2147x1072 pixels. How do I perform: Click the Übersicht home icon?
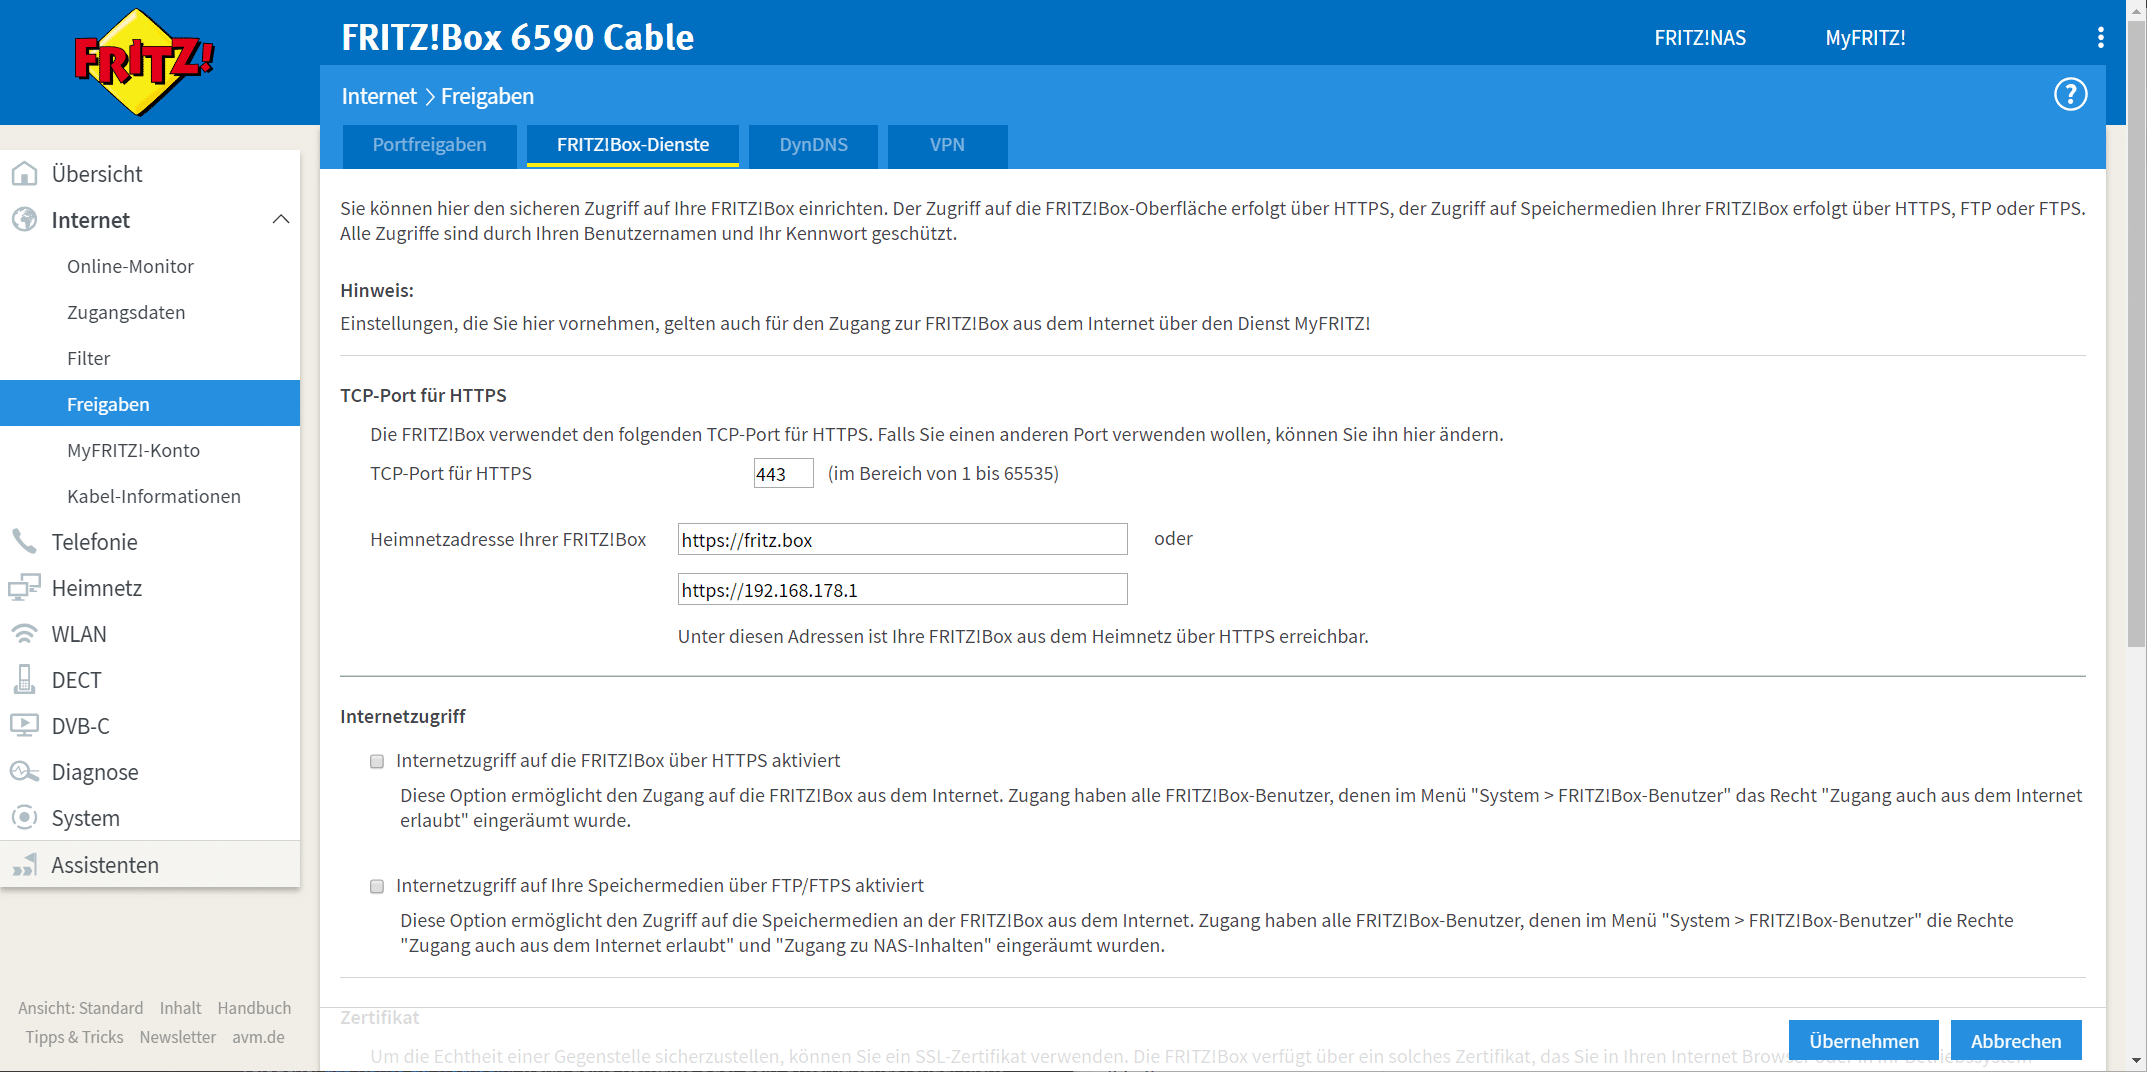[x=24, y=174]
